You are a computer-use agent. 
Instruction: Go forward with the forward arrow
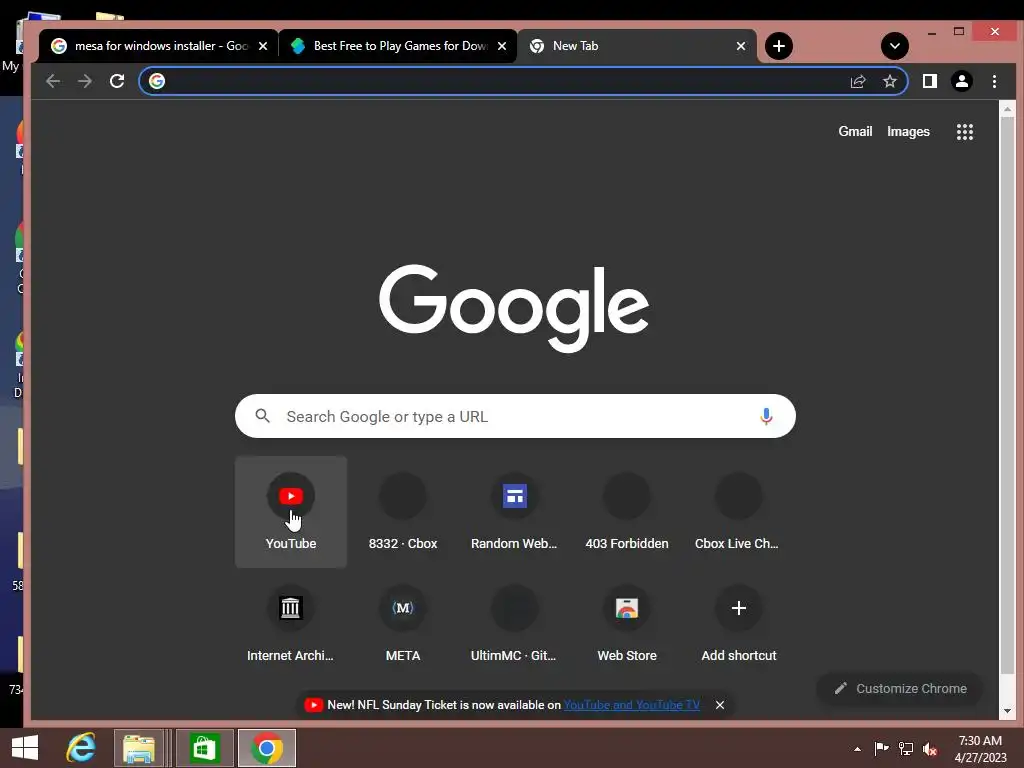pos(85,81)
